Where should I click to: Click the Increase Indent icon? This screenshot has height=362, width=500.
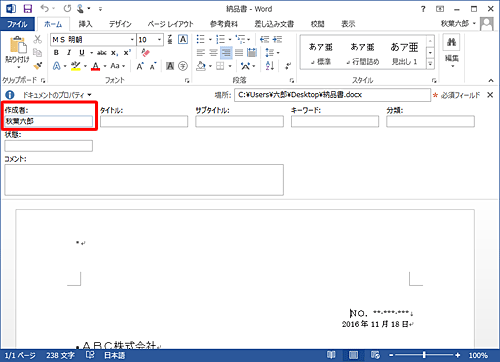tap(277, 39)
